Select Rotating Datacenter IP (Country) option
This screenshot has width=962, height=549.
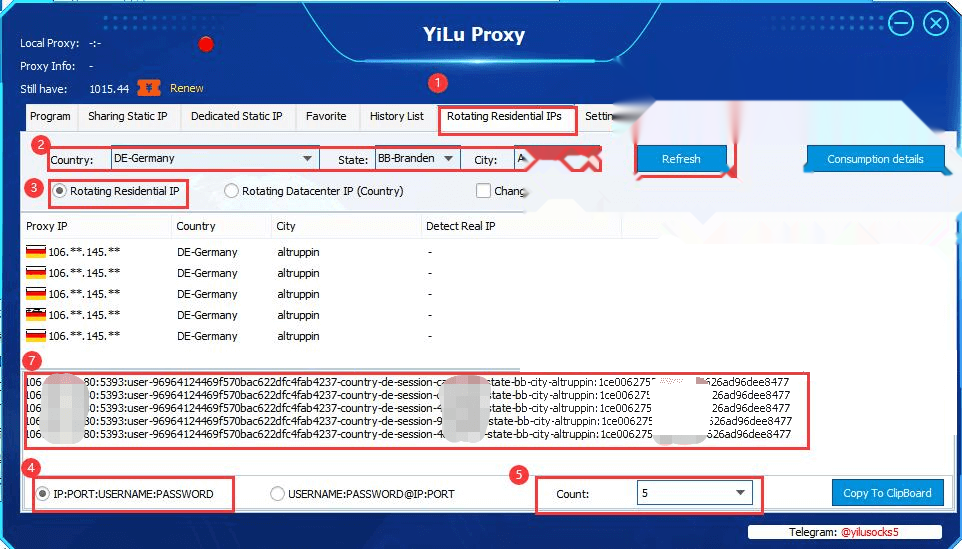coord(231,191)
